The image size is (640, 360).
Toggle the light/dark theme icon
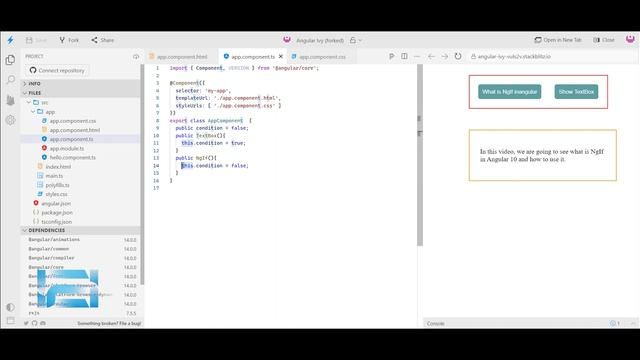click(x=11, y=307)
